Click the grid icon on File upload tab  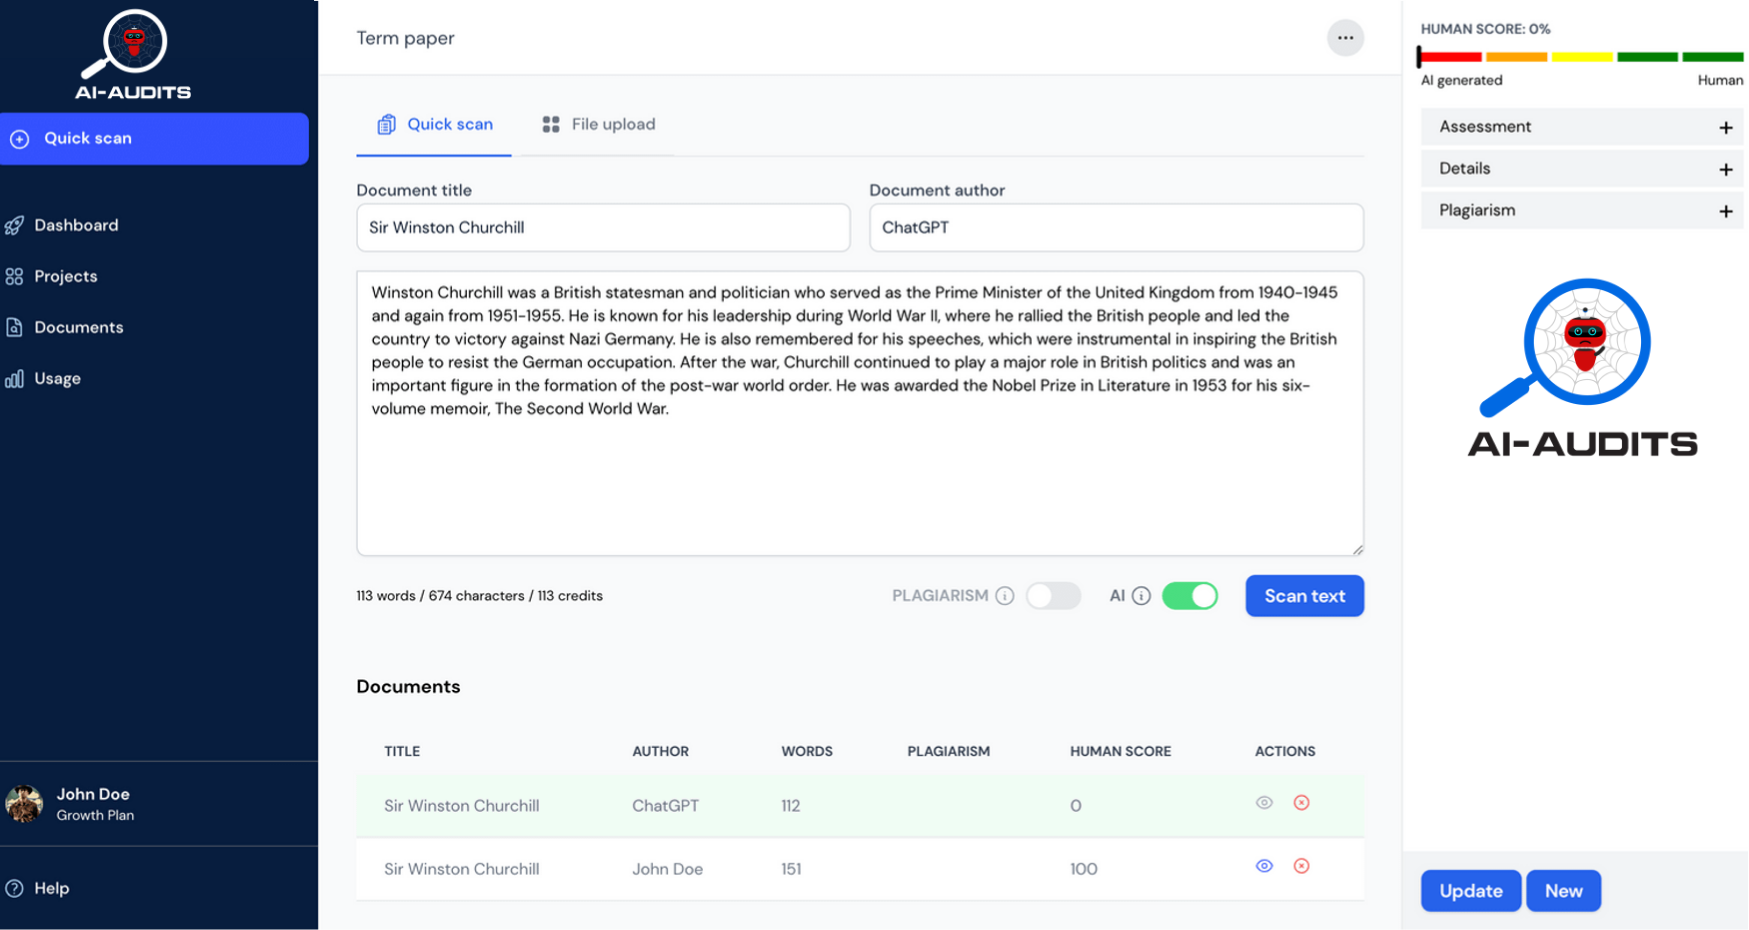551,125
